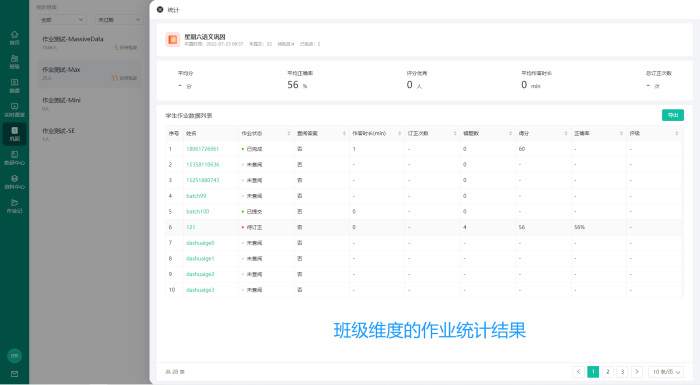
Task: Go to page 2
Action: (x=608, y=372)
